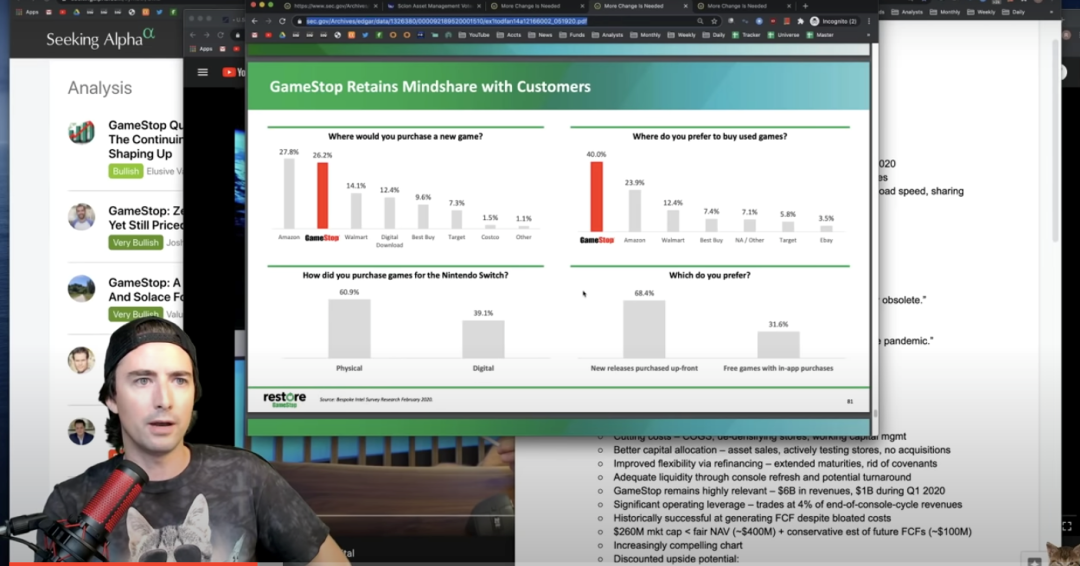Show hidden bookmarks via the front window chevron

click(x=868, y=35)
